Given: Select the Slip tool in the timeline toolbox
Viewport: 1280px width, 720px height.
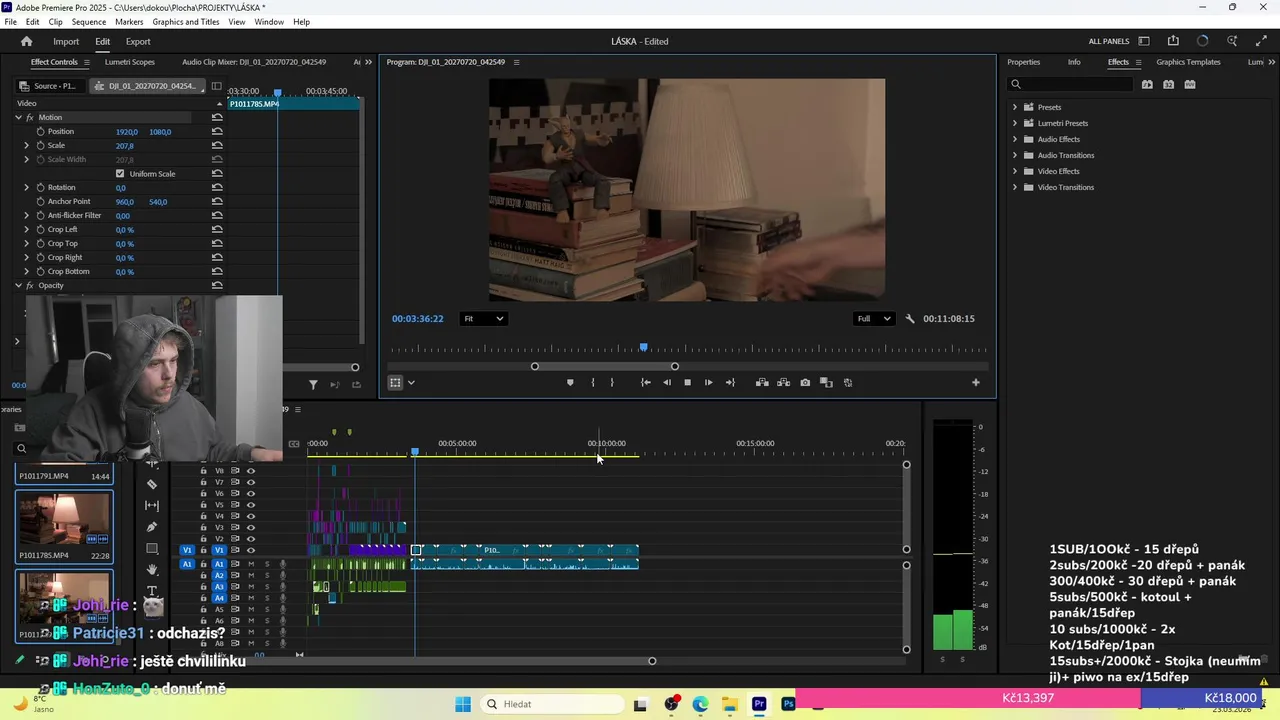Looking at the screenshot, I should point(152,505).
